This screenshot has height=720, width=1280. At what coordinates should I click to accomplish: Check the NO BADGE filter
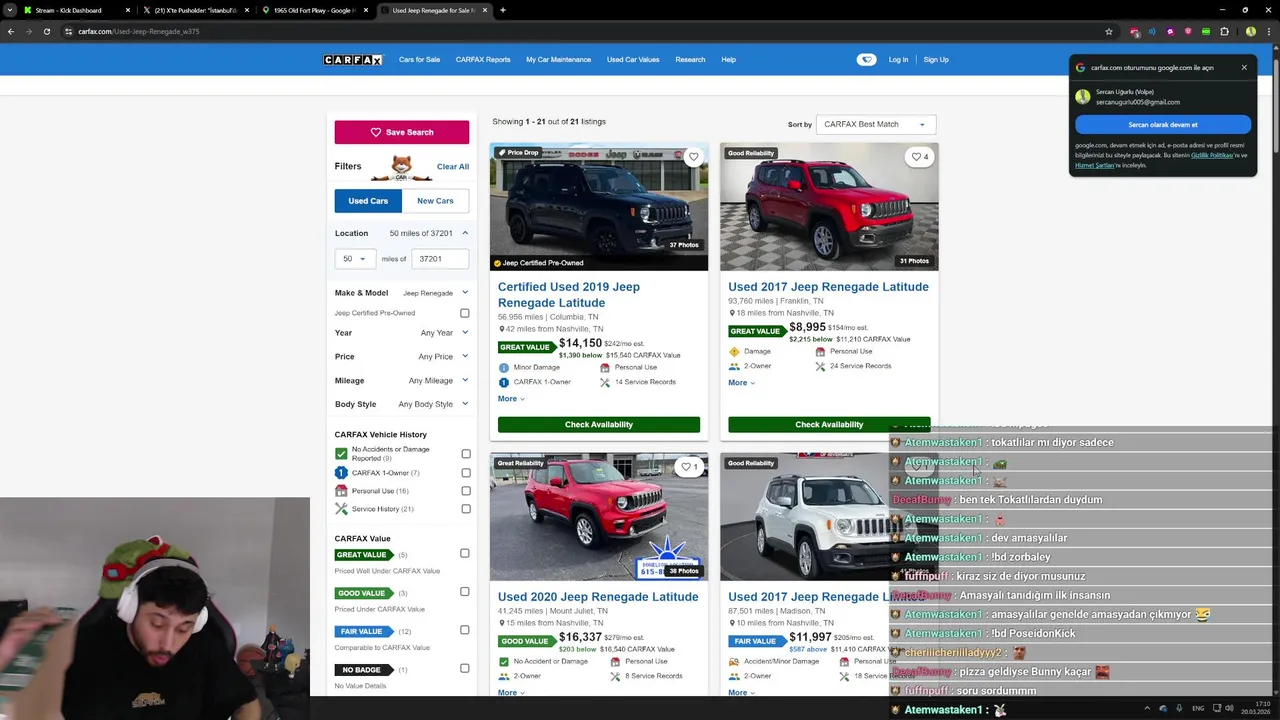(x=465, y=668)
